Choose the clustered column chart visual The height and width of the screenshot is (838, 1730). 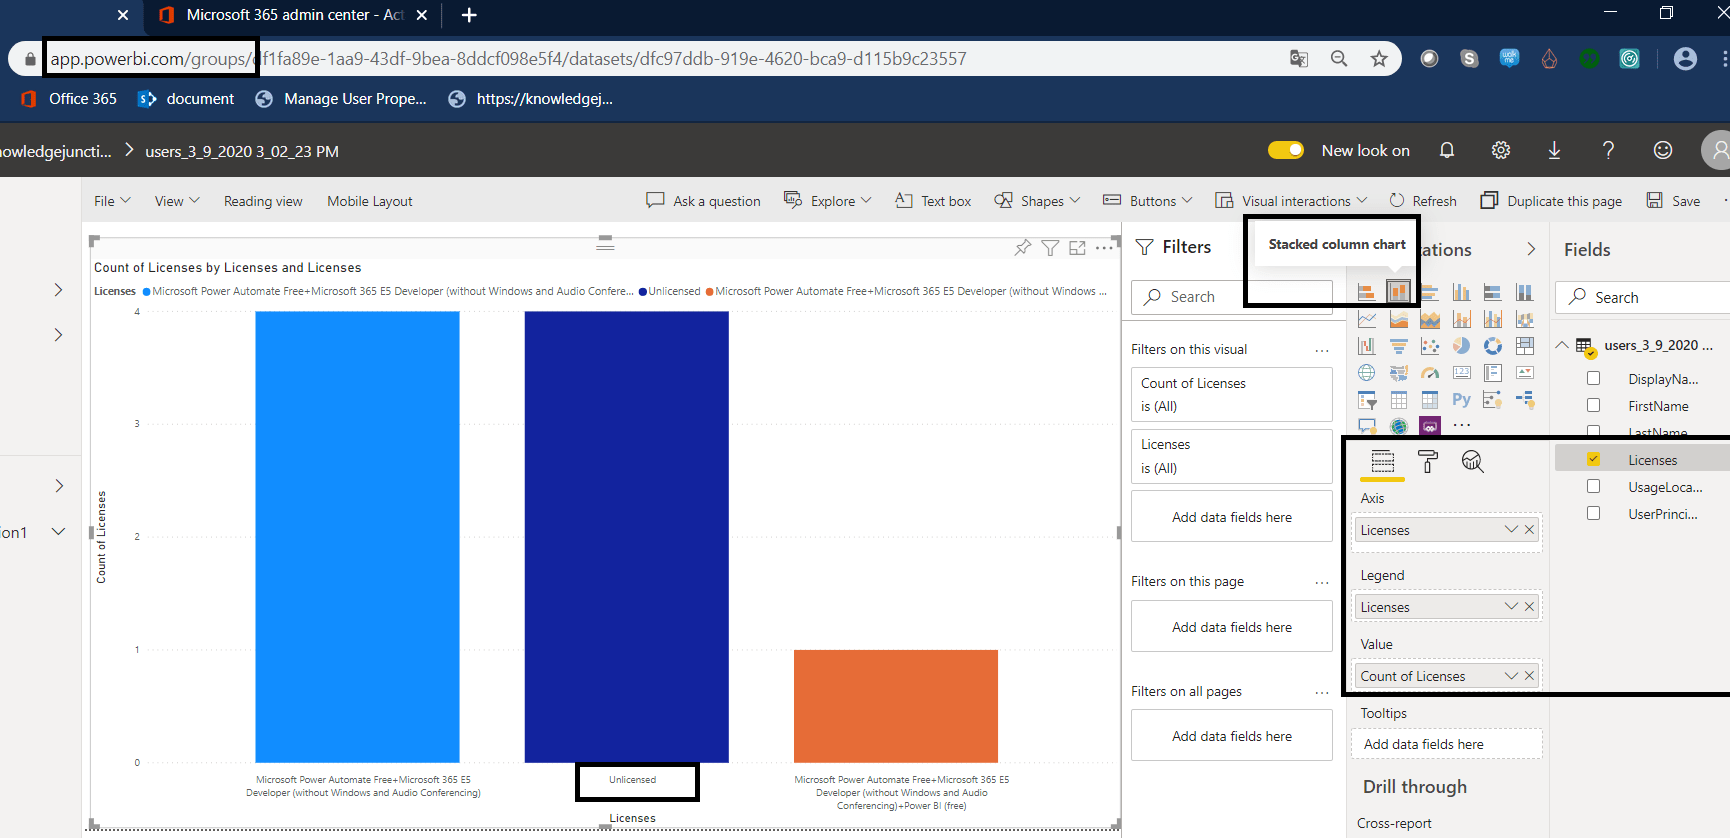coord(1461,292)
